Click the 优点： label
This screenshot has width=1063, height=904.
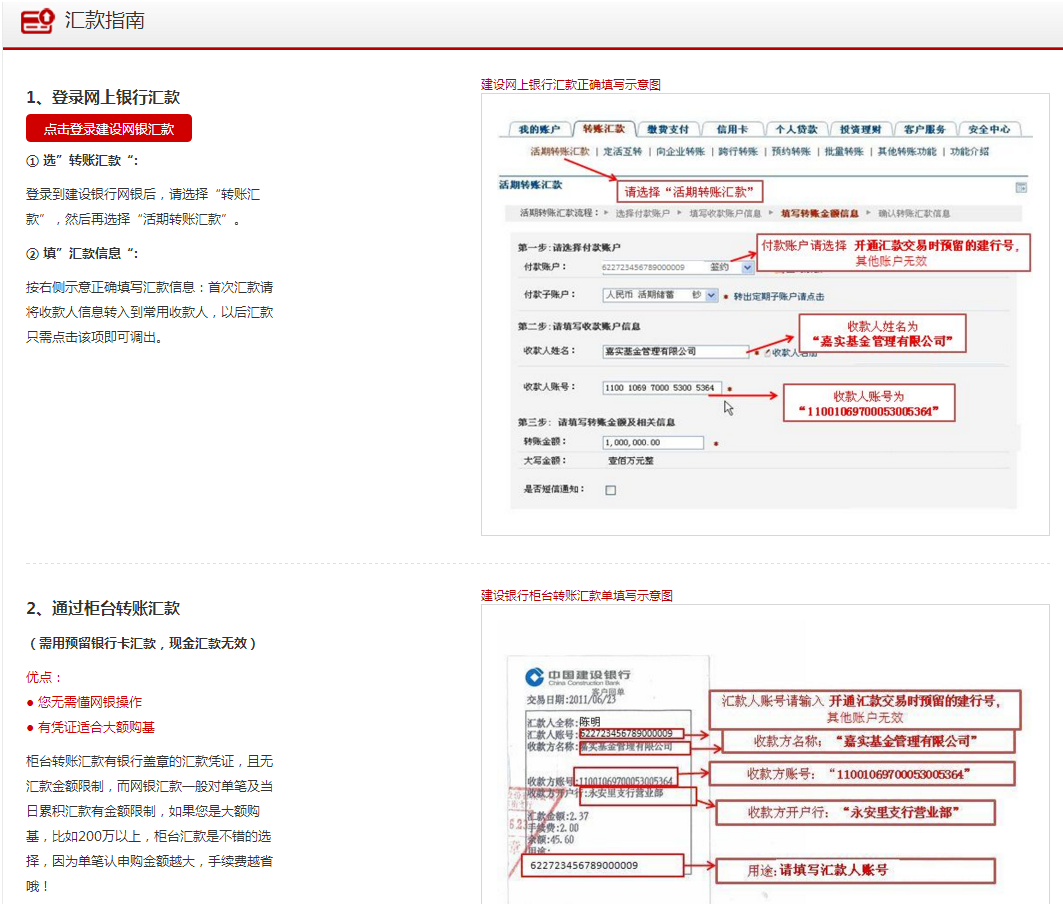pyautogui.click(x=45, y=677)
